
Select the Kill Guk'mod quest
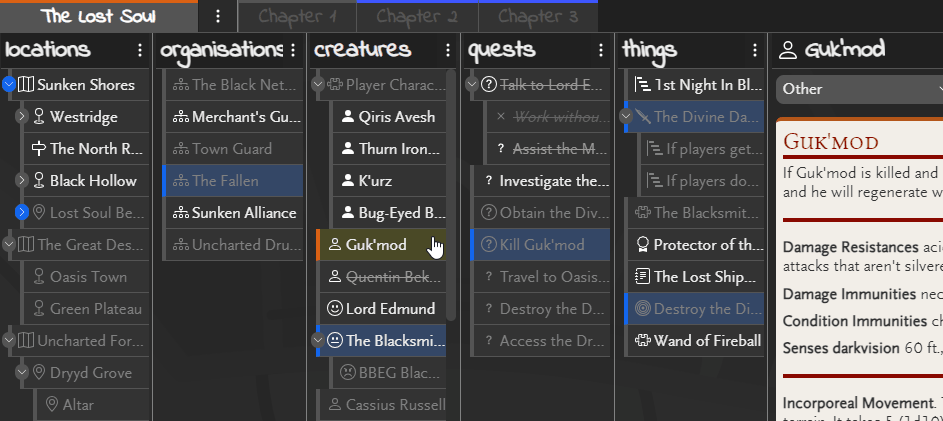[x=541, y=245]
